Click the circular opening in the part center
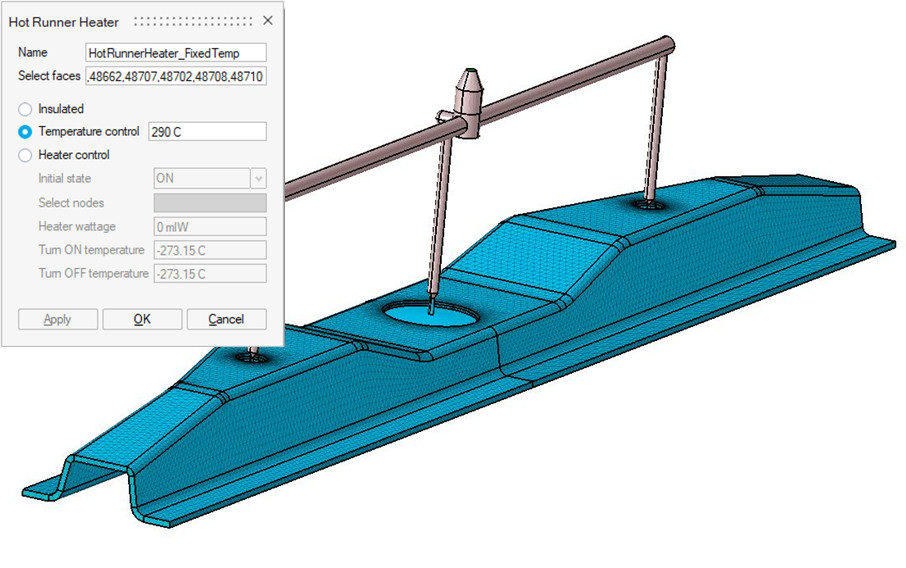906x568 pixels. [427, 314]
